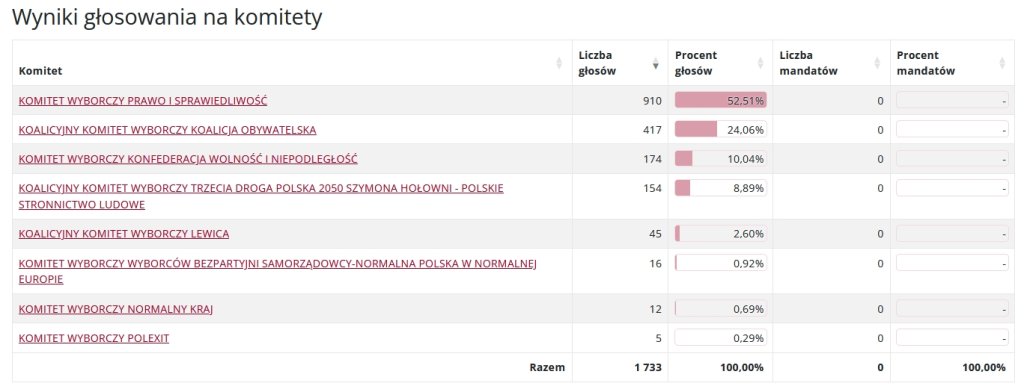
Task: Click the 52,51% vote percentage bar
Action: point(721,100)
